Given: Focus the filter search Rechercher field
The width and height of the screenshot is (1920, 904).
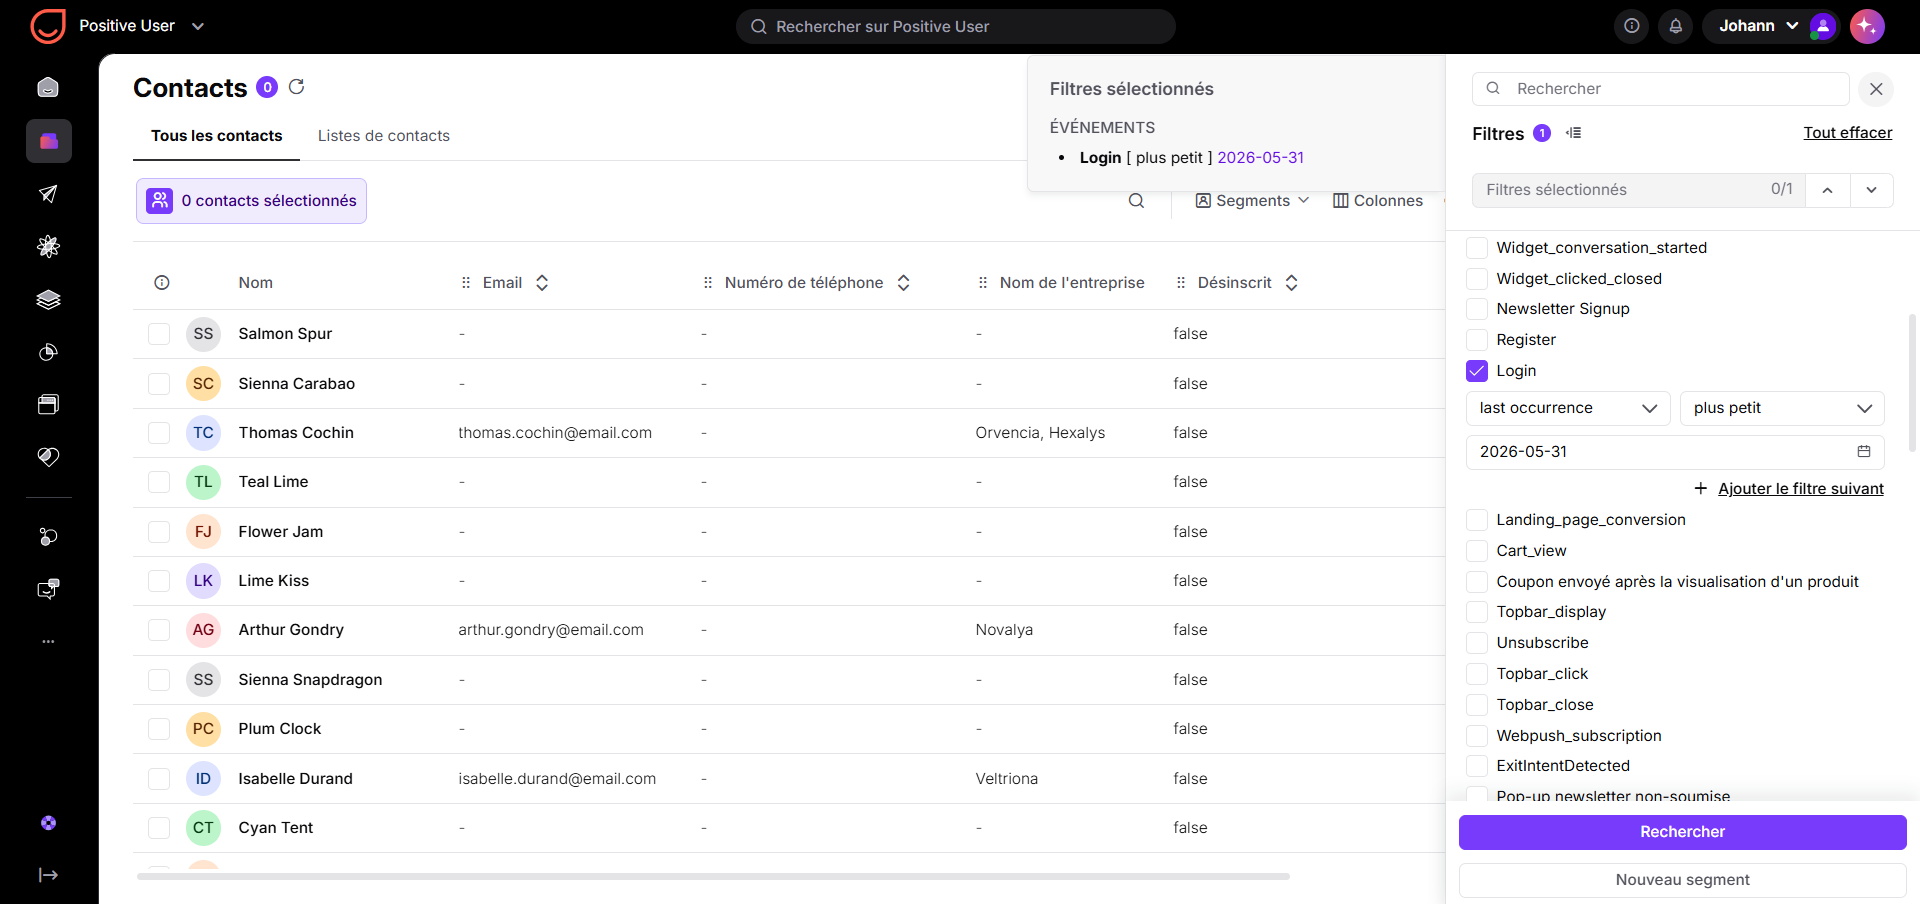Looking at the screenshot, I should click(1660, 89).
